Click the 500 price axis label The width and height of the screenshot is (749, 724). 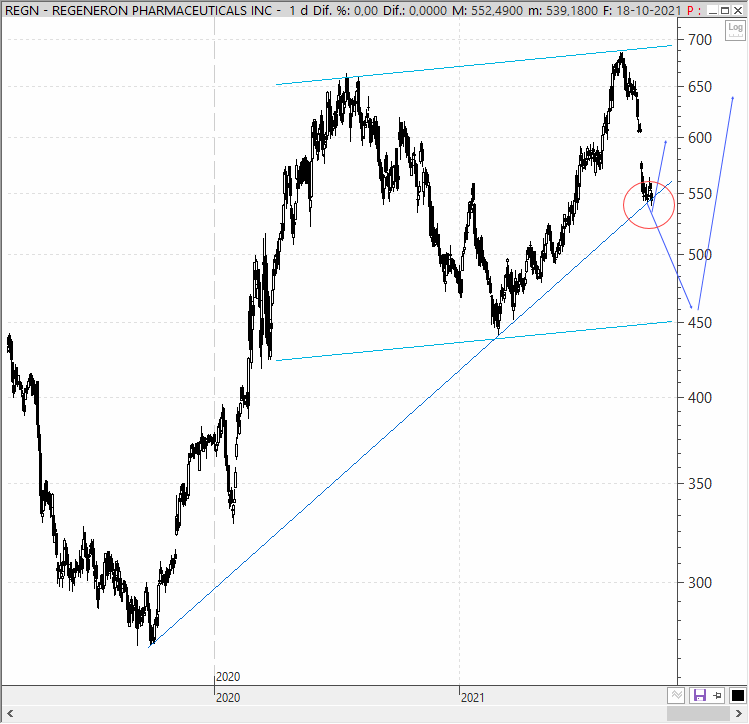700,255
